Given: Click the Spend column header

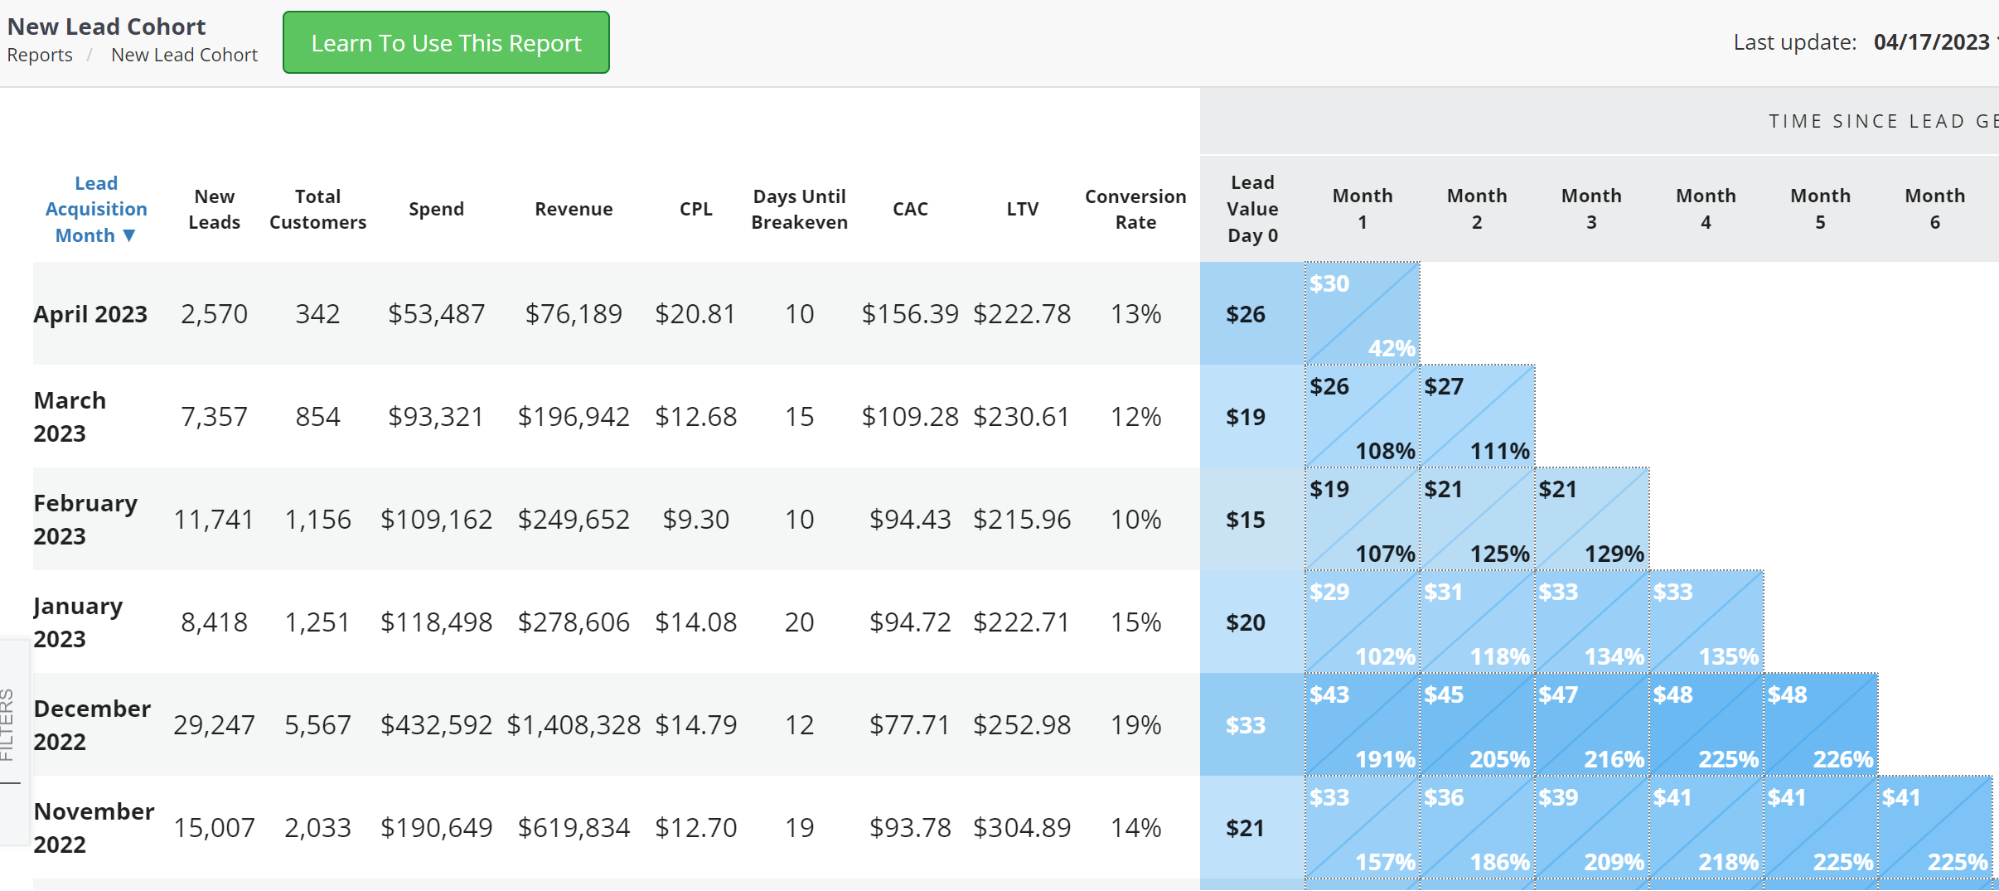Looking at the screenshot, I should [x=436, y=209].
